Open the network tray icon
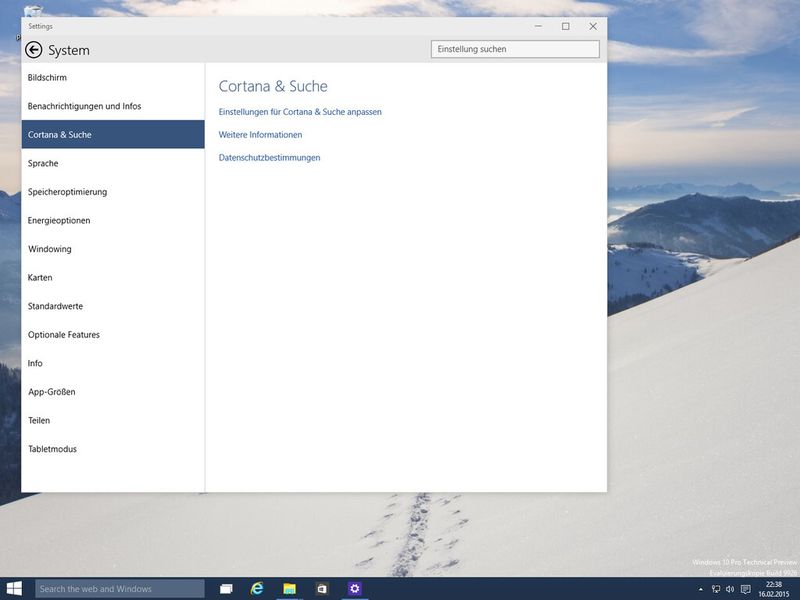800x600 pixels. point(716,589)
